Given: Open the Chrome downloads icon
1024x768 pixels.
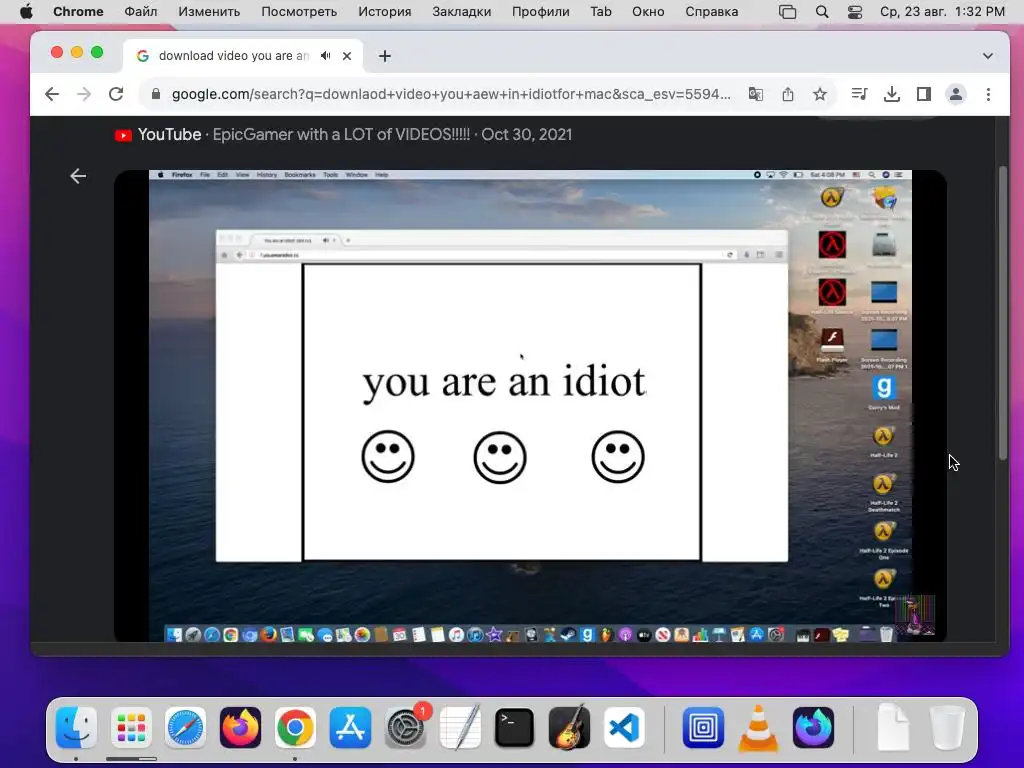Looking at the screenshot, I should pyautogui.click(x=891, y=94).
